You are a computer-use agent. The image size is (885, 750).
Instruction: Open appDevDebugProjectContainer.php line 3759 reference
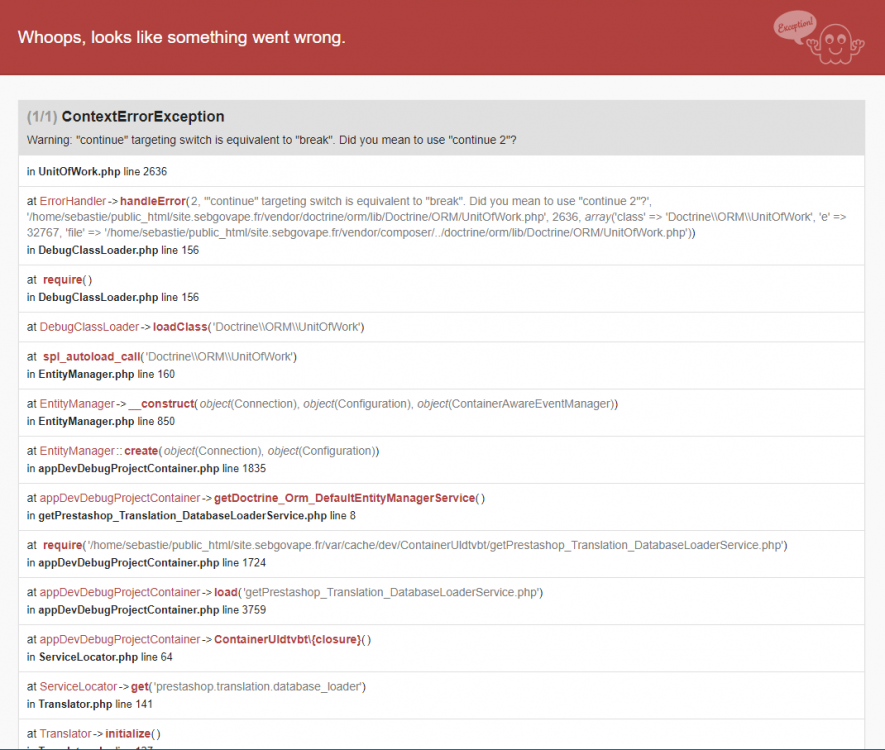pyautogui.click(x=146, y=609)
